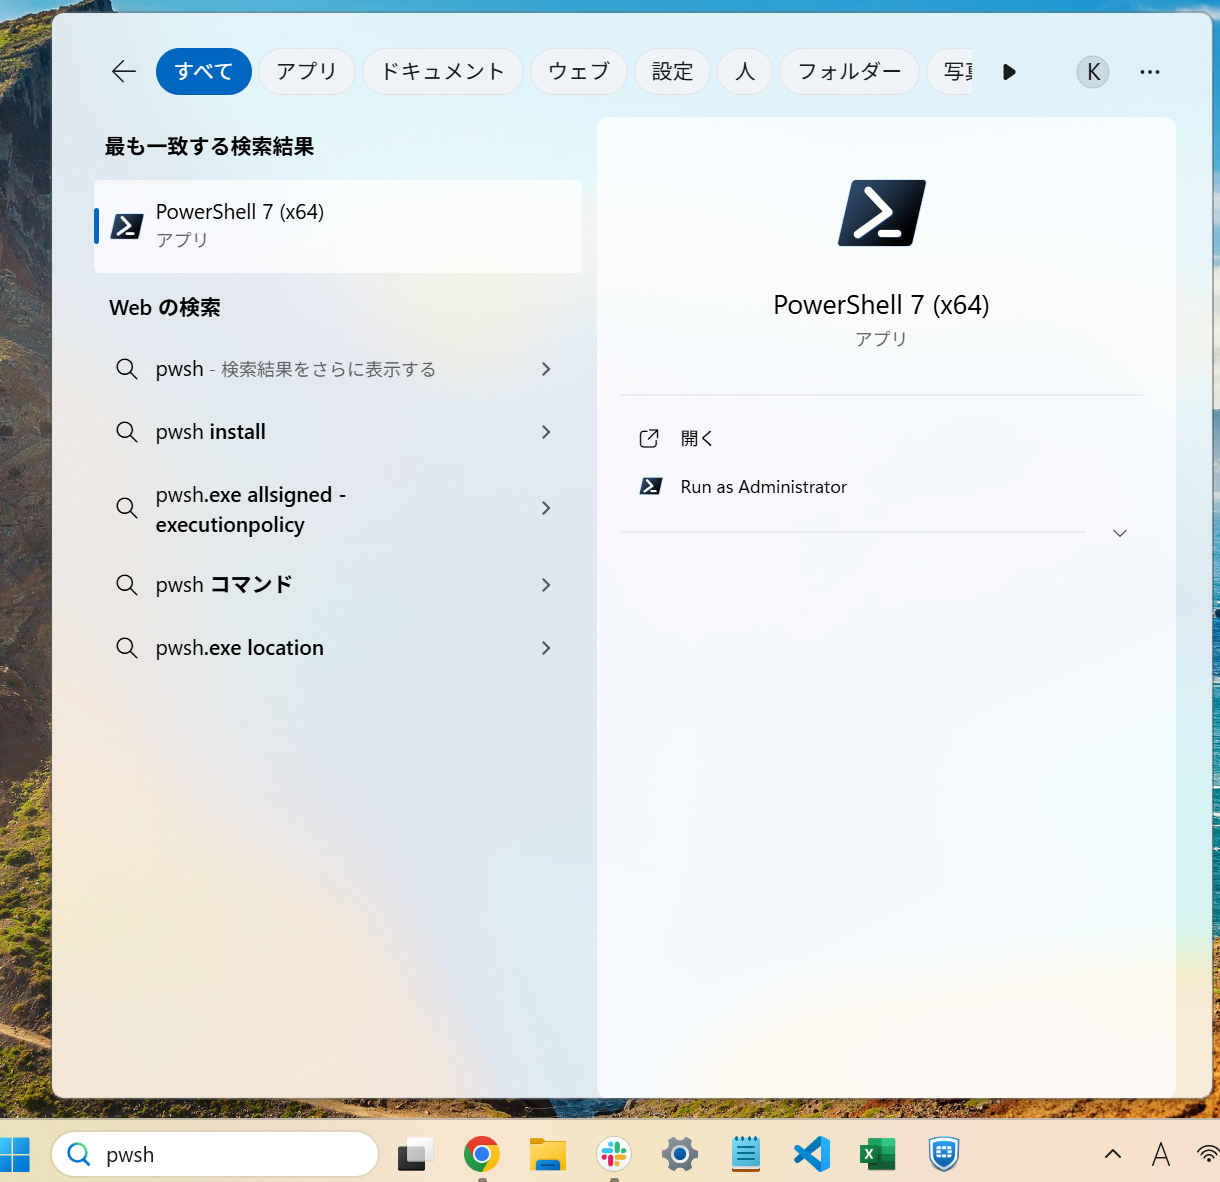
Task: Open Excel from taskbar
Action: coord(878,1155)
